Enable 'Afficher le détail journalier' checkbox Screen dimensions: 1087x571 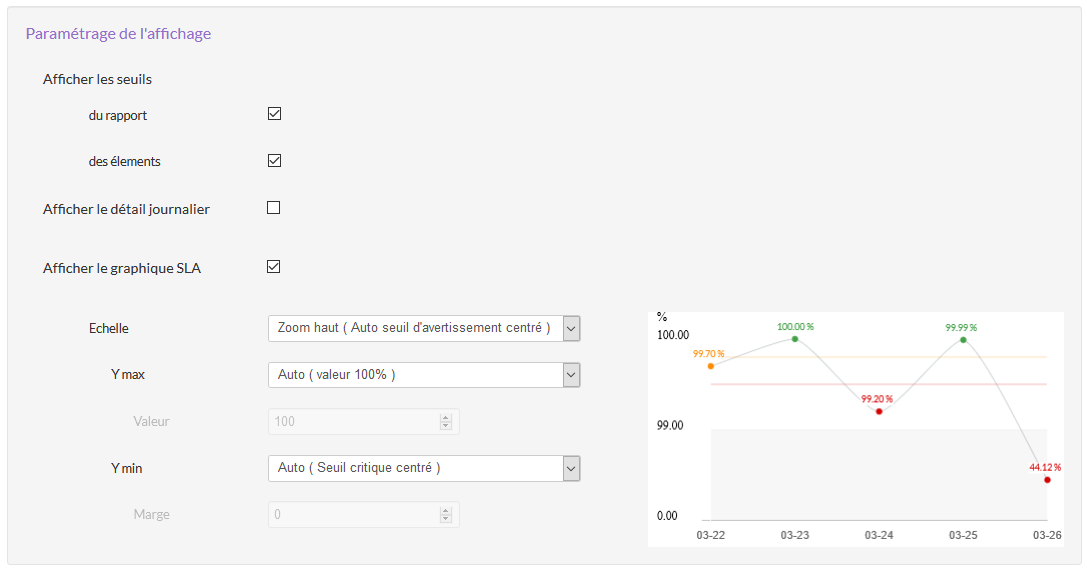pos(274,208)
